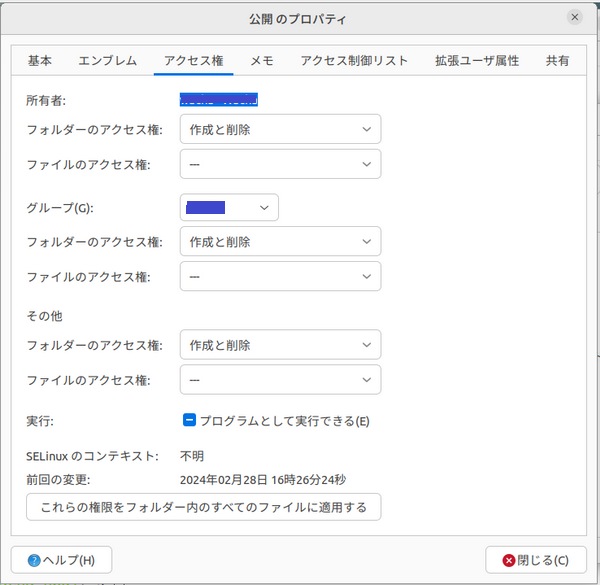Viewport: 600px width, 585px height.
Task: Toggle the 'プログラムとして実行できる' checkbox
Action: point(189,421)
